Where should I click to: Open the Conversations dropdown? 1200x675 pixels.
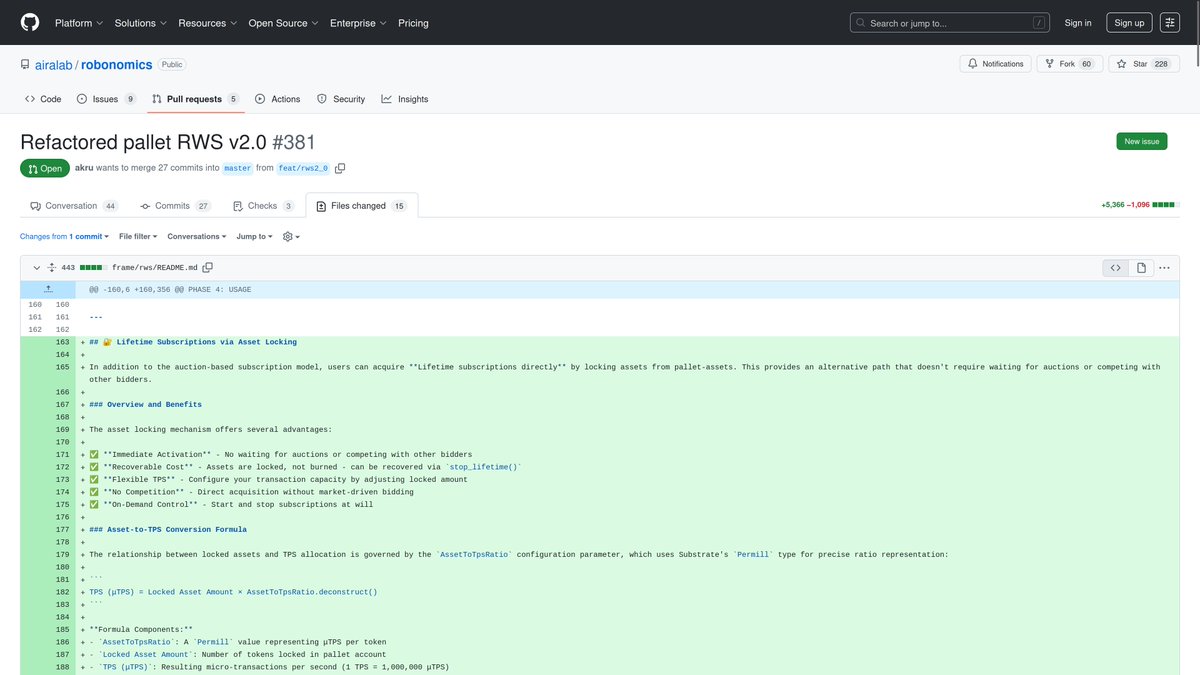pos(196,236)
